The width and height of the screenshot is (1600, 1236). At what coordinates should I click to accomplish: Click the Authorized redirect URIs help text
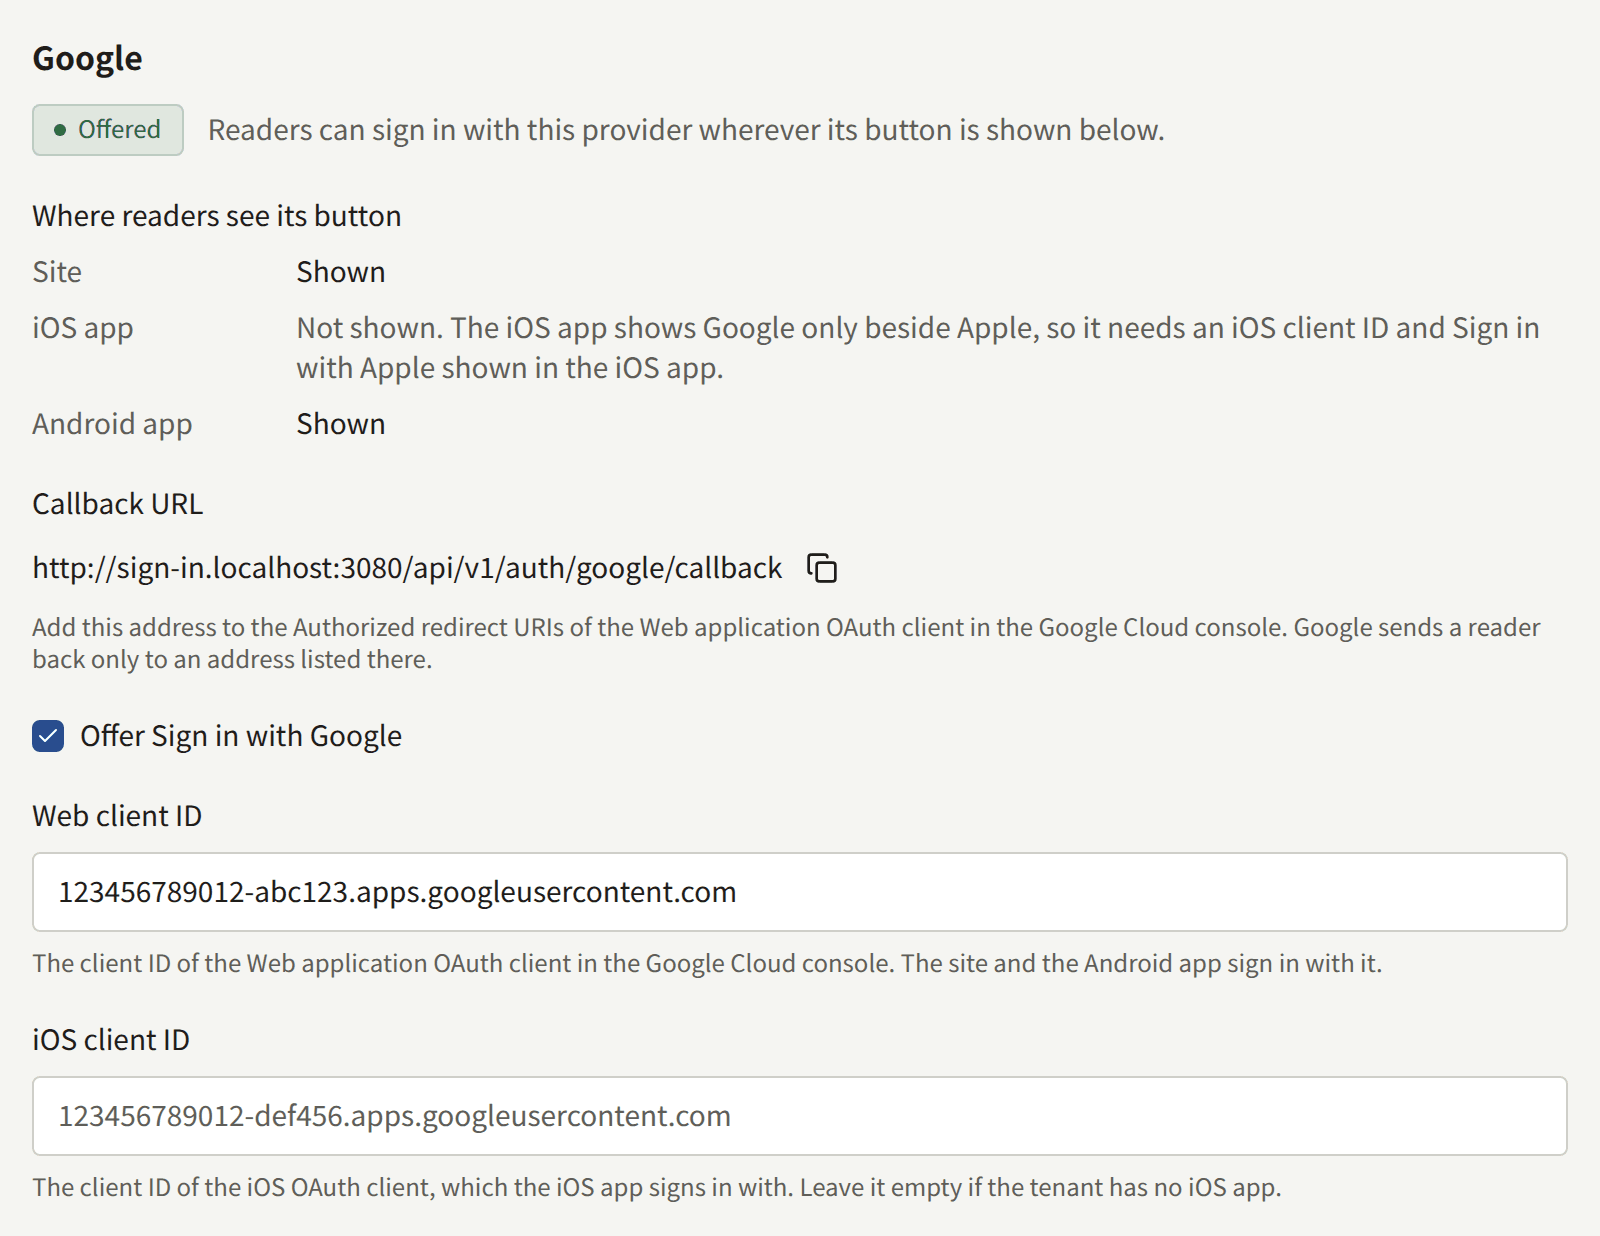pyautogui.click(x=786, y=643)
